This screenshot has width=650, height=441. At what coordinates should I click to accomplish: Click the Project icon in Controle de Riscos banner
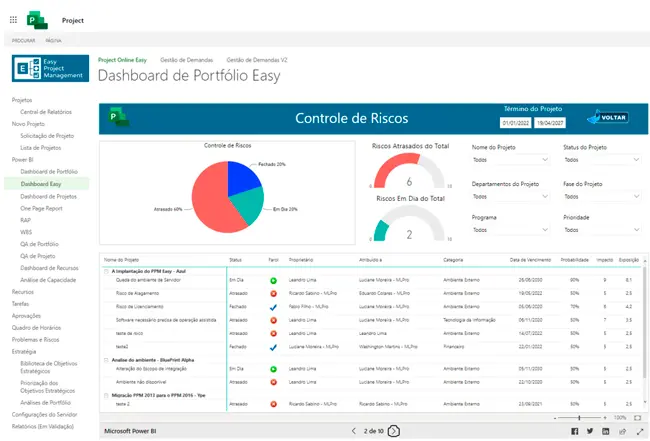tap(119, 117)
